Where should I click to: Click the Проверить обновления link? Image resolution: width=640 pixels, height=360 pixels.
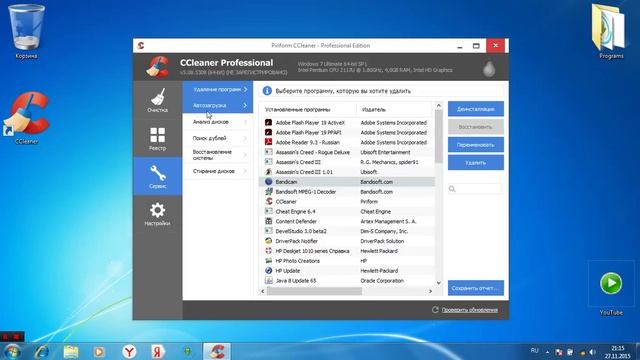coord(470,310)
